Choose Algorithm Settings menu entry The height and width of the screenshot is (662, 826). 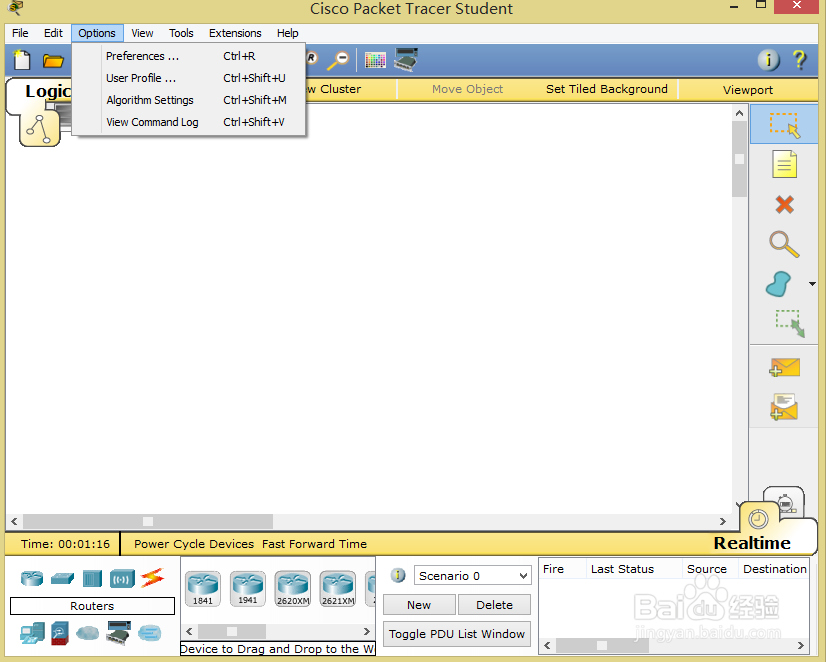tap(189, 100)
